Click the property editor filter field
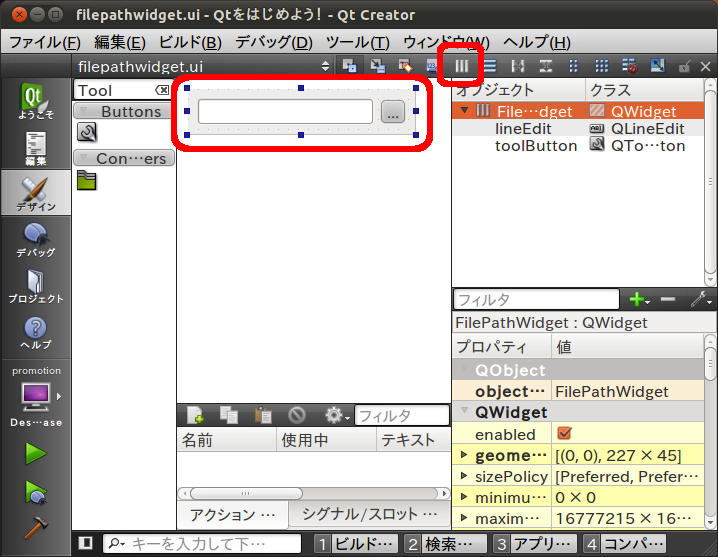Viewport: 718px width, 557px height. click(x=536, y=299)
